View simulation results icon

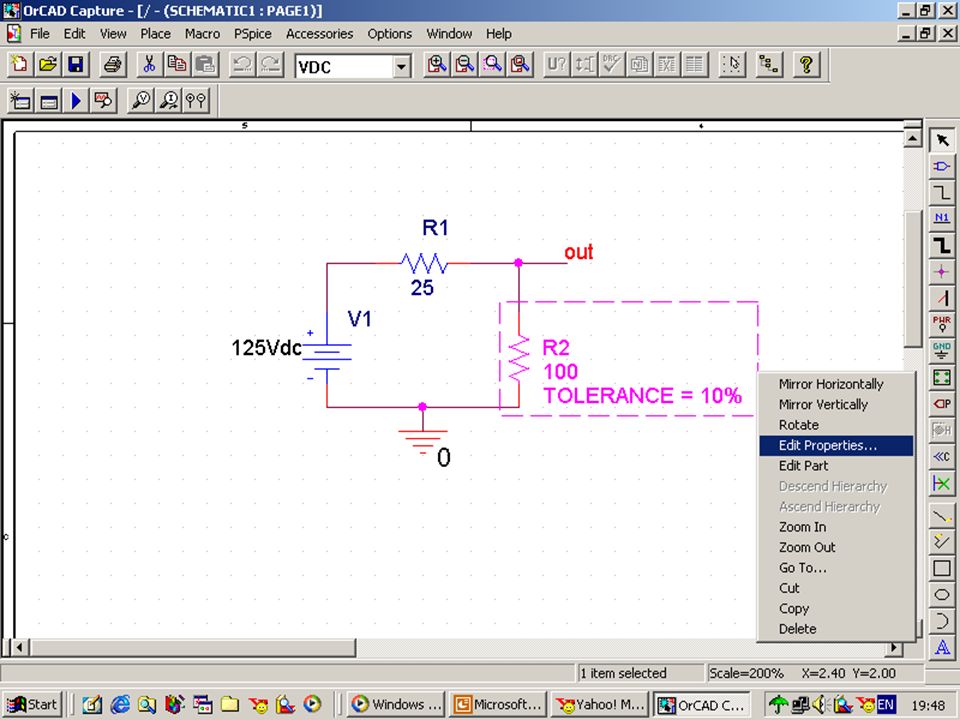pos(103,100)
